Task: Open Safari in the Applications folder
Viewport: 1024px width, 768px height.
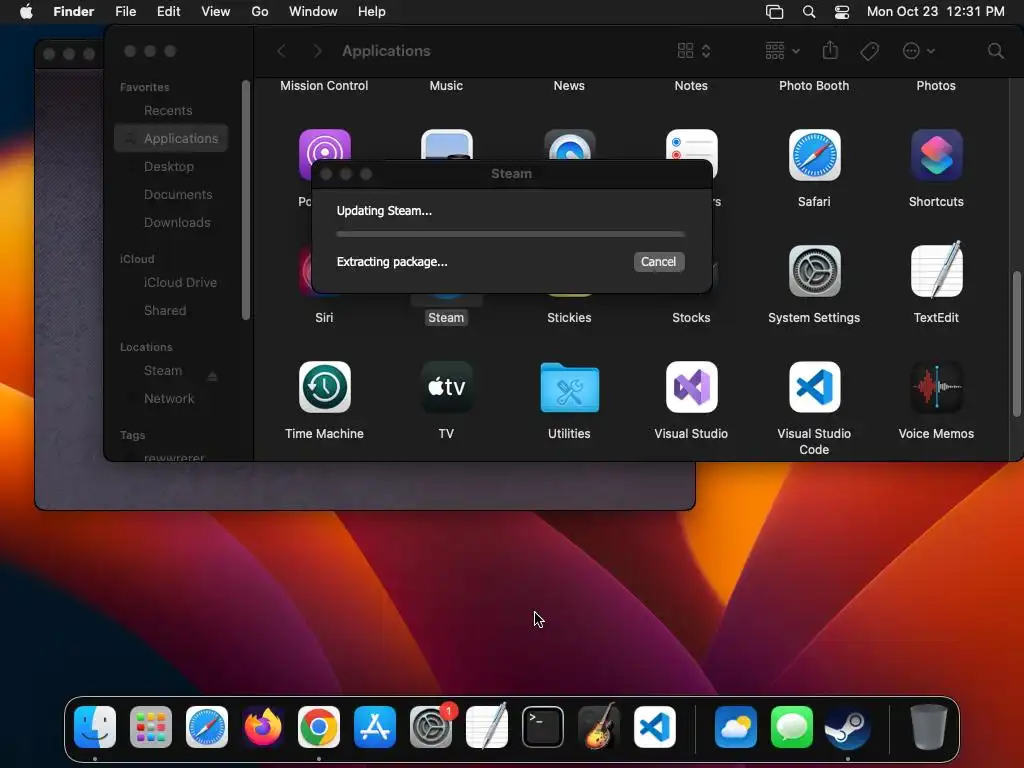Action: click(x=814, y=155)
